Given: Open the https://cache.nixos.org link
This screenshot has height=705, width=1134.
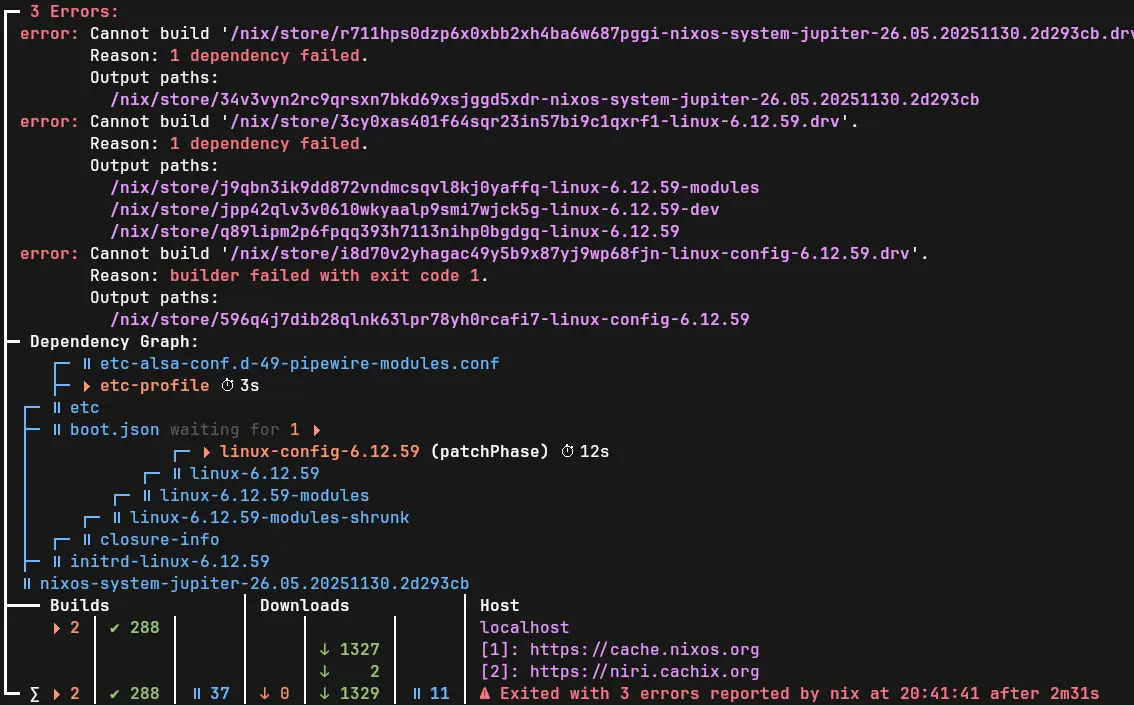Looking at the screenshot, I should click(x=644, y=649).
